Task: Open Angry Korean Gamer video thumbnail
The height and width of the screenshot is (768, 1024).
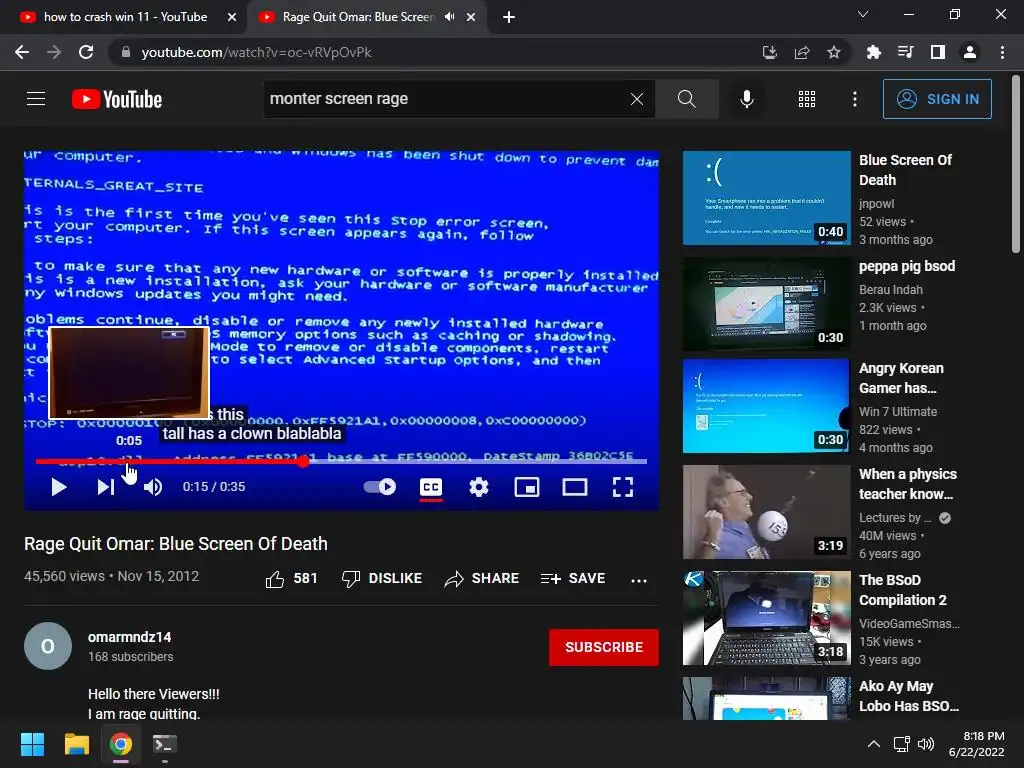Action: coord(766,406)
